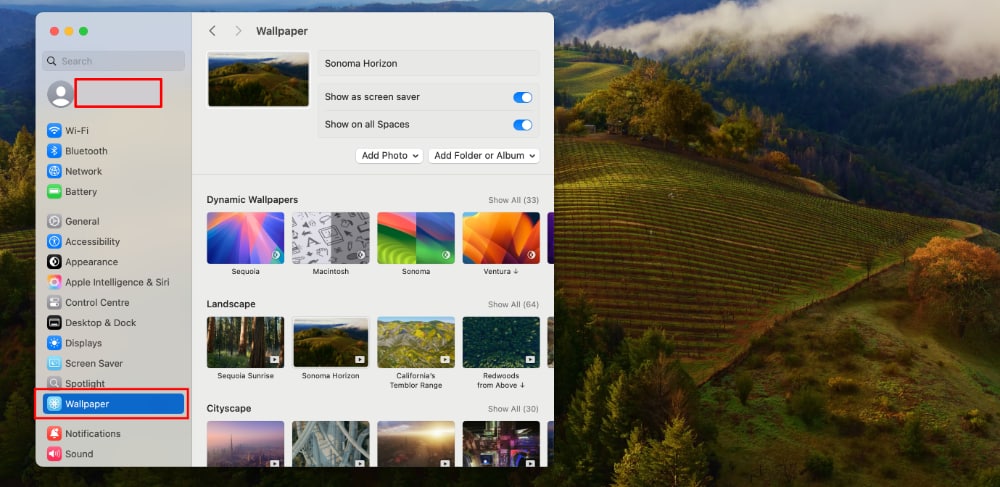1000x487 pixels.
Task: Click the green Battery icon
Action: (54, 192)
